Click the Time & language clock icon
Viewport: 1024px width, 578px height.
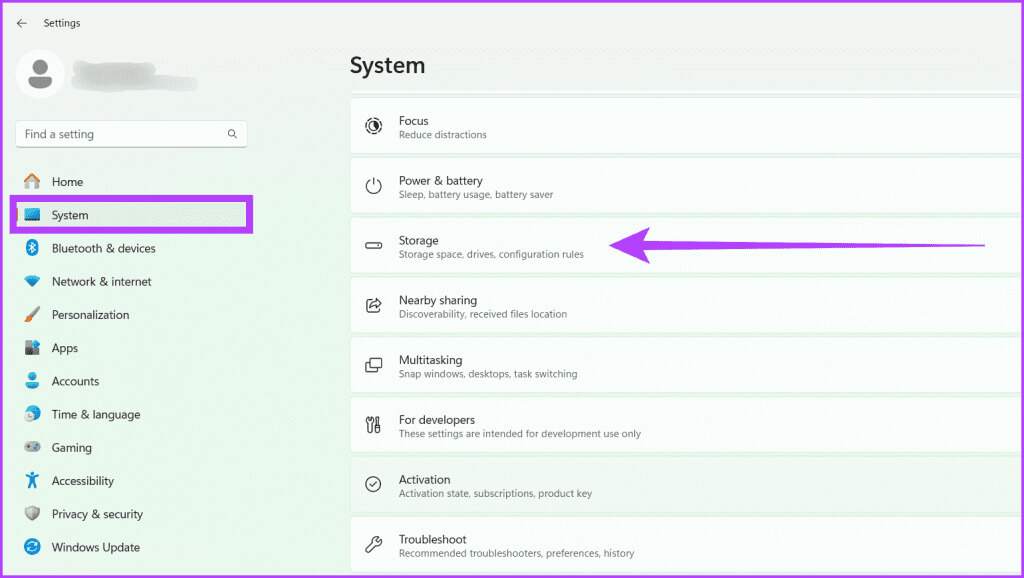pyautogui.click(x=32, y=414)
